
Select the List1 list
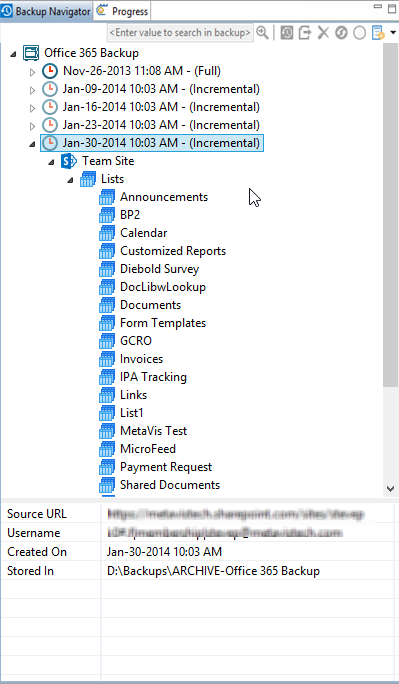pyautogui.click(x=132, y=413)
